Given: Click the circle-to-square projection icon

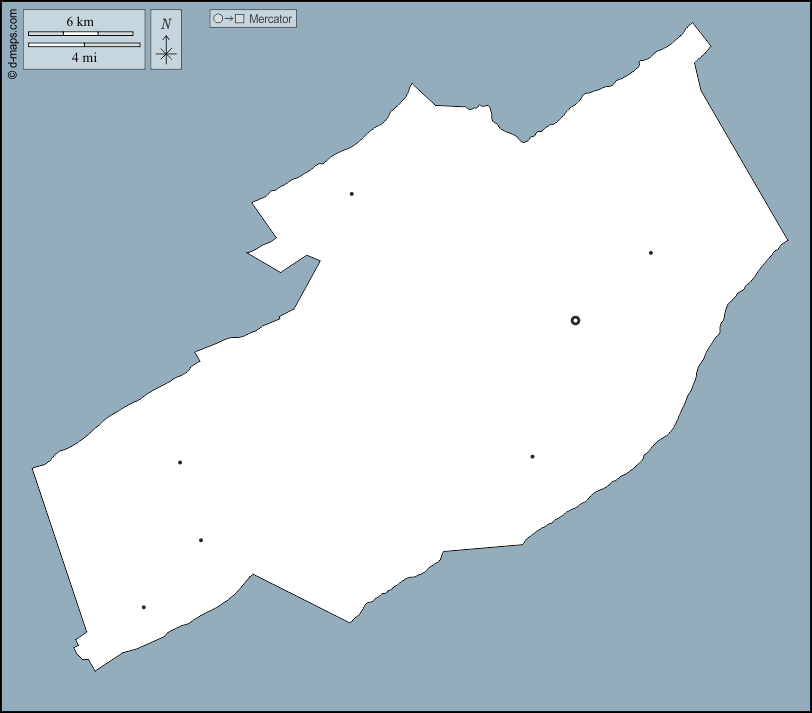Looking at the screenshot, I should click(228, 19).
